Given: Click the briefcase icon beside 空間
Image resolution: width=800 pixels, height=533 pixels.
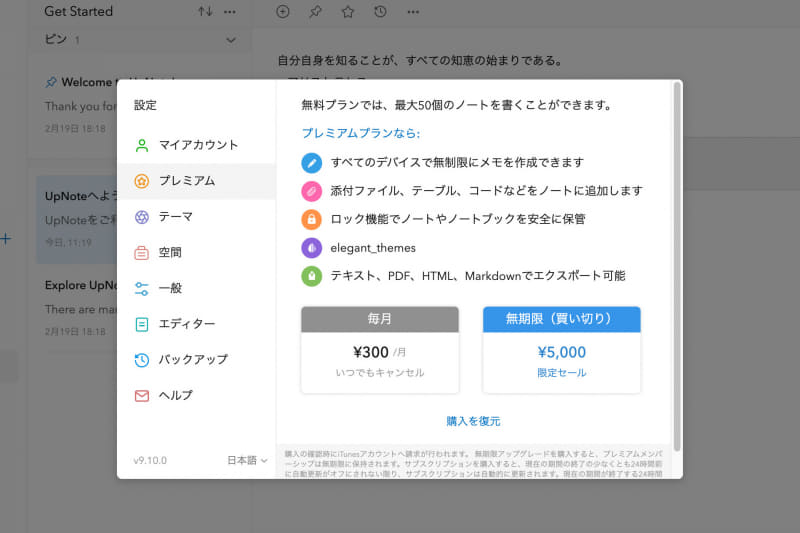Looking at the screenshot, I should pos(142,252).
